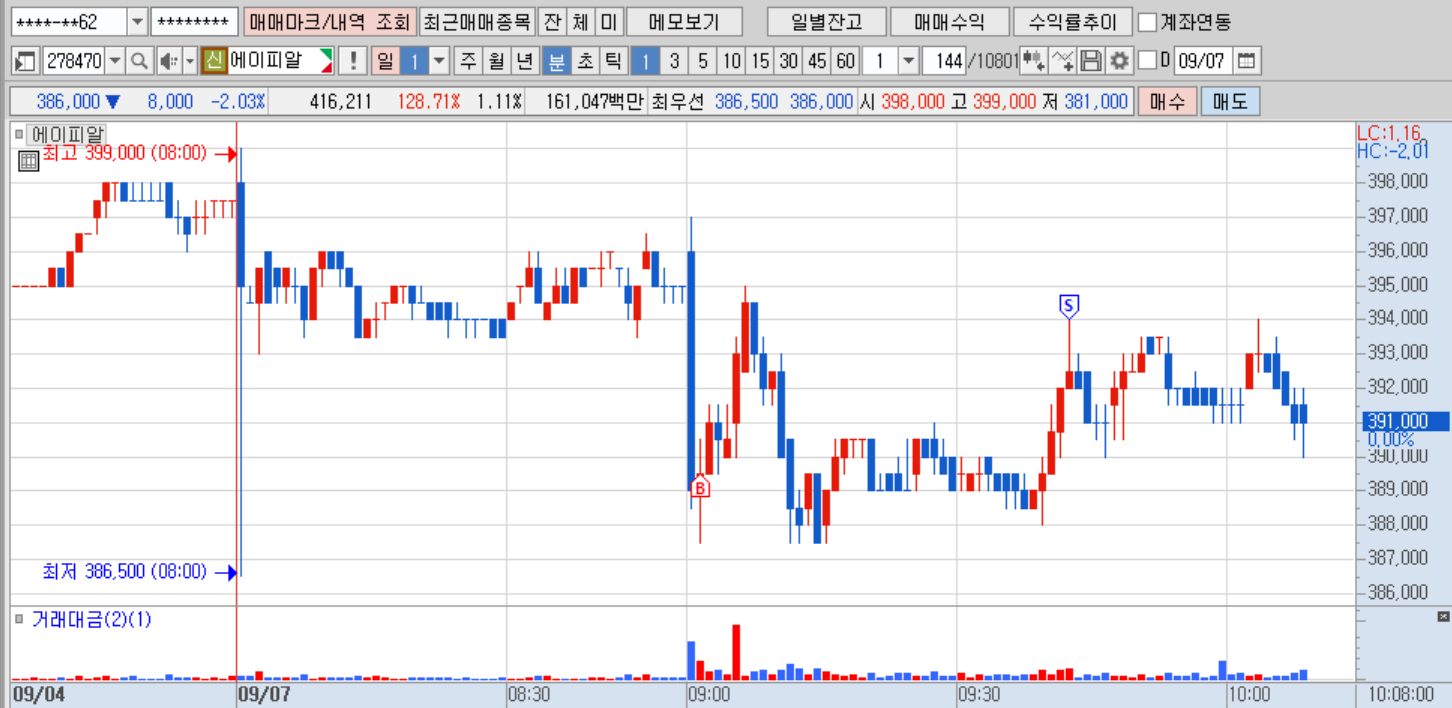Toggle the D checkbox beside date field
Screen dimensions: 1452x708
coord(1148,60)
